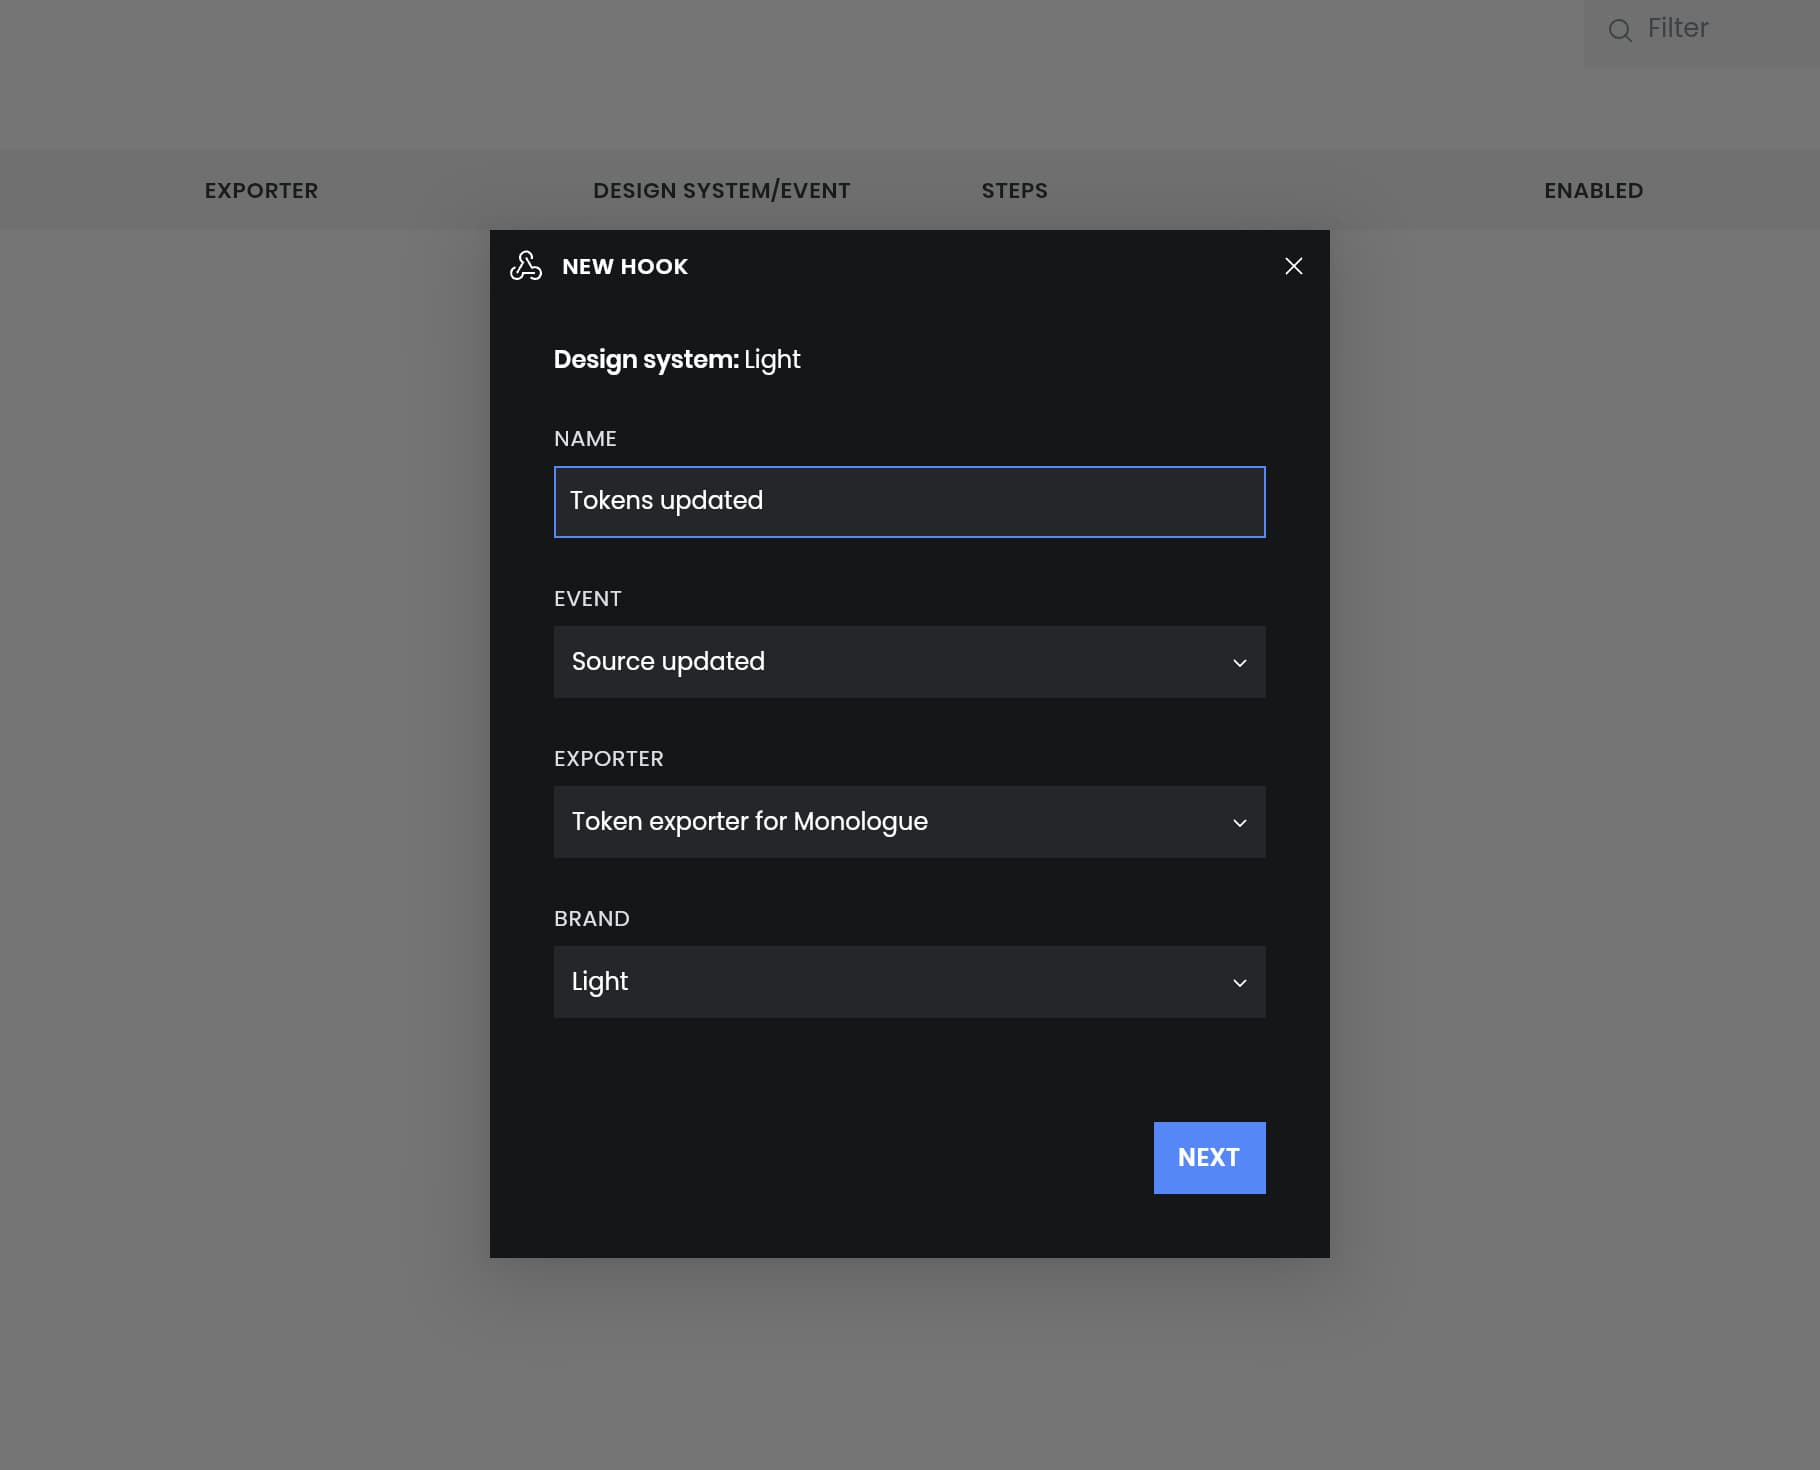
Task: Click the chevron arrow in Brand field
Action: tap(1239, 983)
